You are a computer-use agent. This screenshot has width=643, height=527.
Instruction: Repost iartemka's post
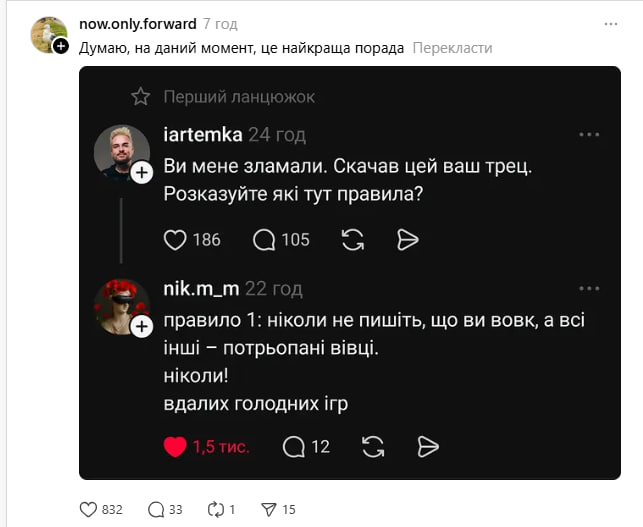[x=352, y=239]
